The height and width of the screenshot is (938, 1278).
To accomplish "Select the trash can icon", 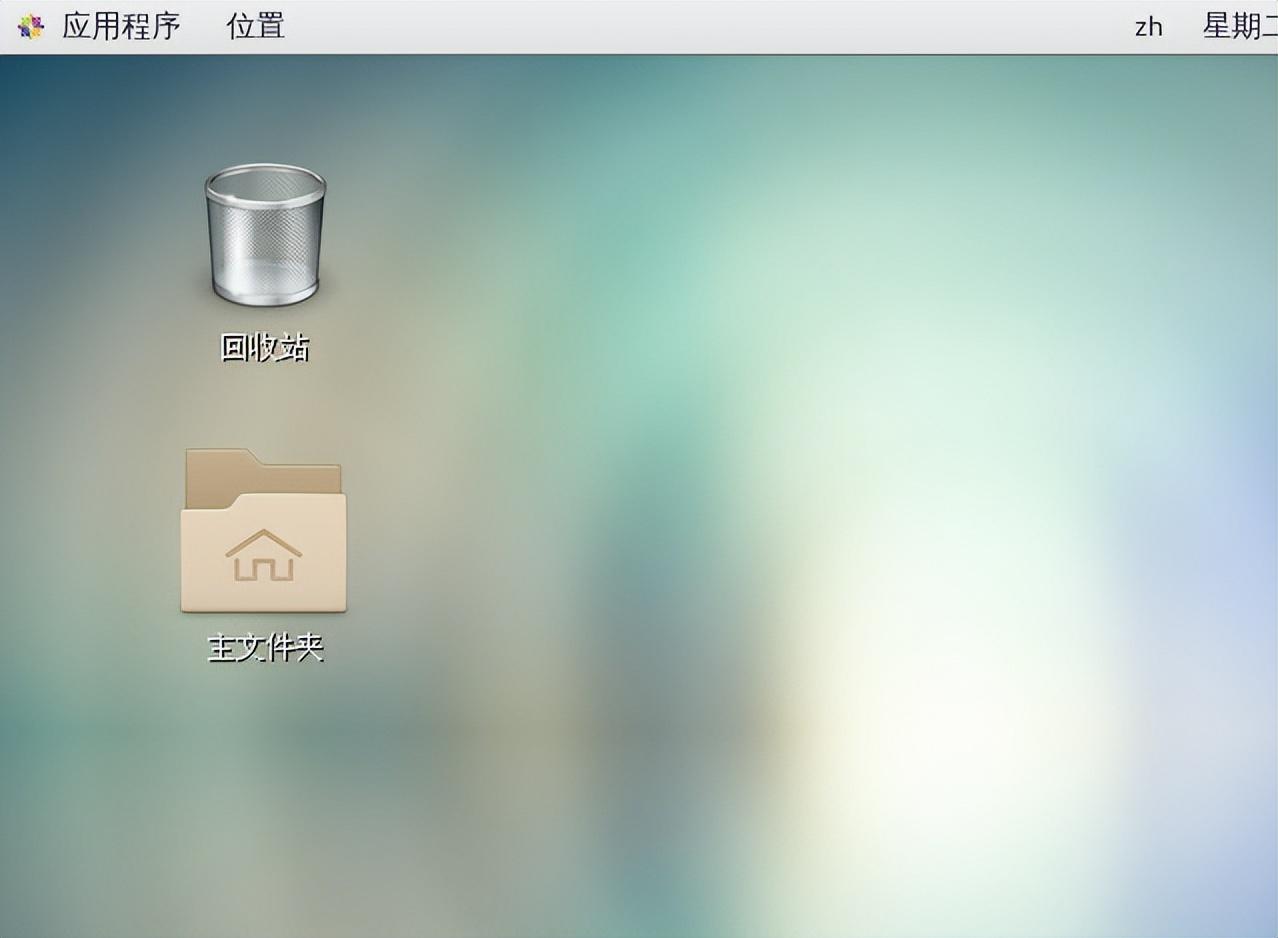I will (265, 235).
